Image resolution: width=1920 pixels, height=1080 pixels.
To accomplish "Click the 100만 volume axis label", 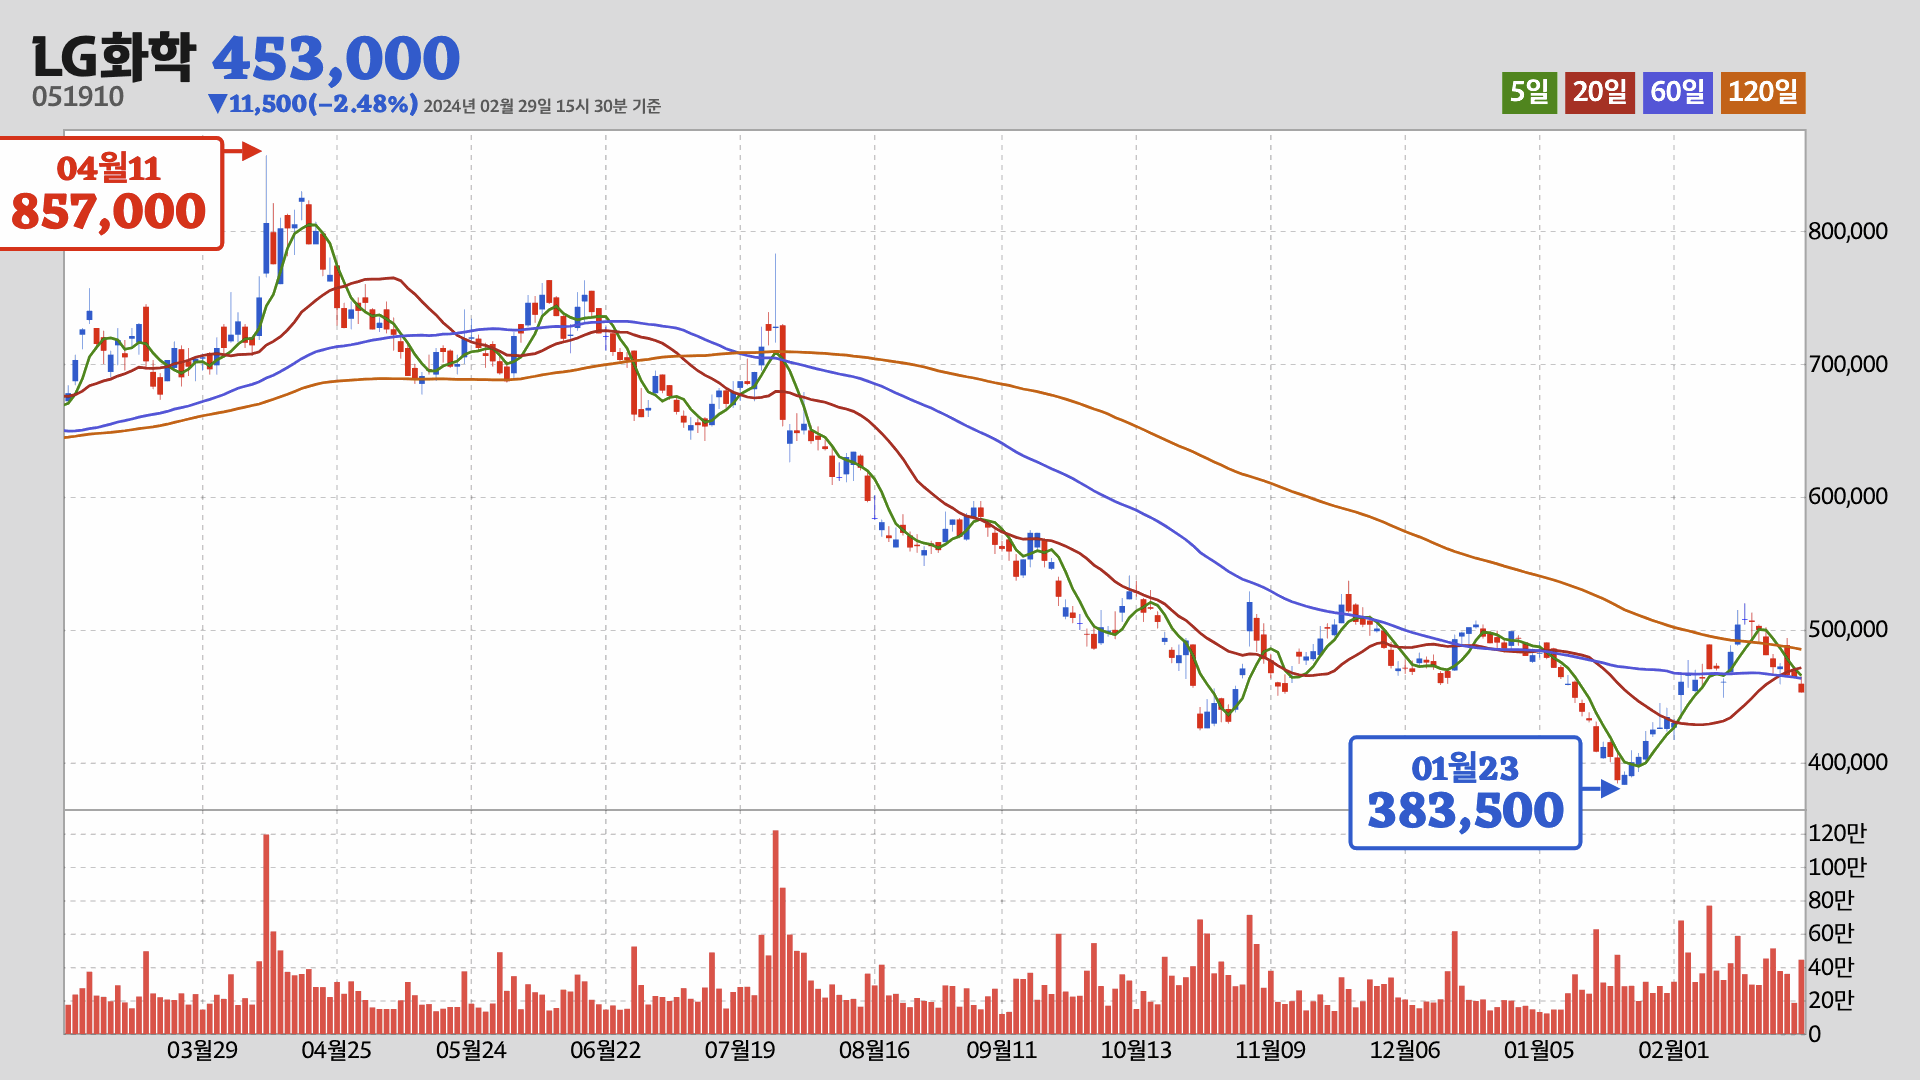I will 1837,867.
